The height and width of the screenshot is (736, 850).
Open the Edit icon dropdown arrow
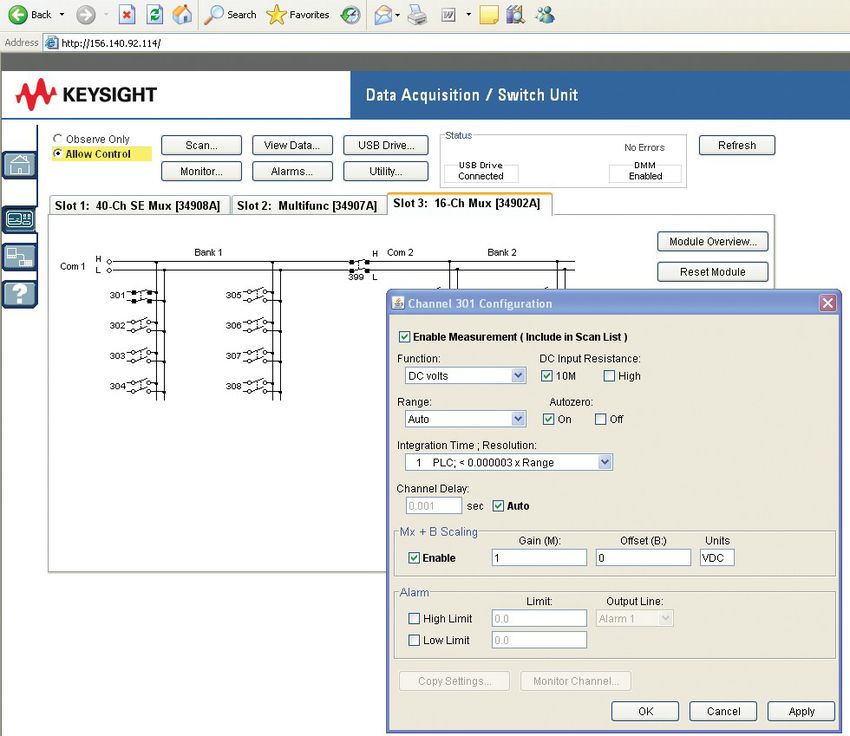point(468,15)
